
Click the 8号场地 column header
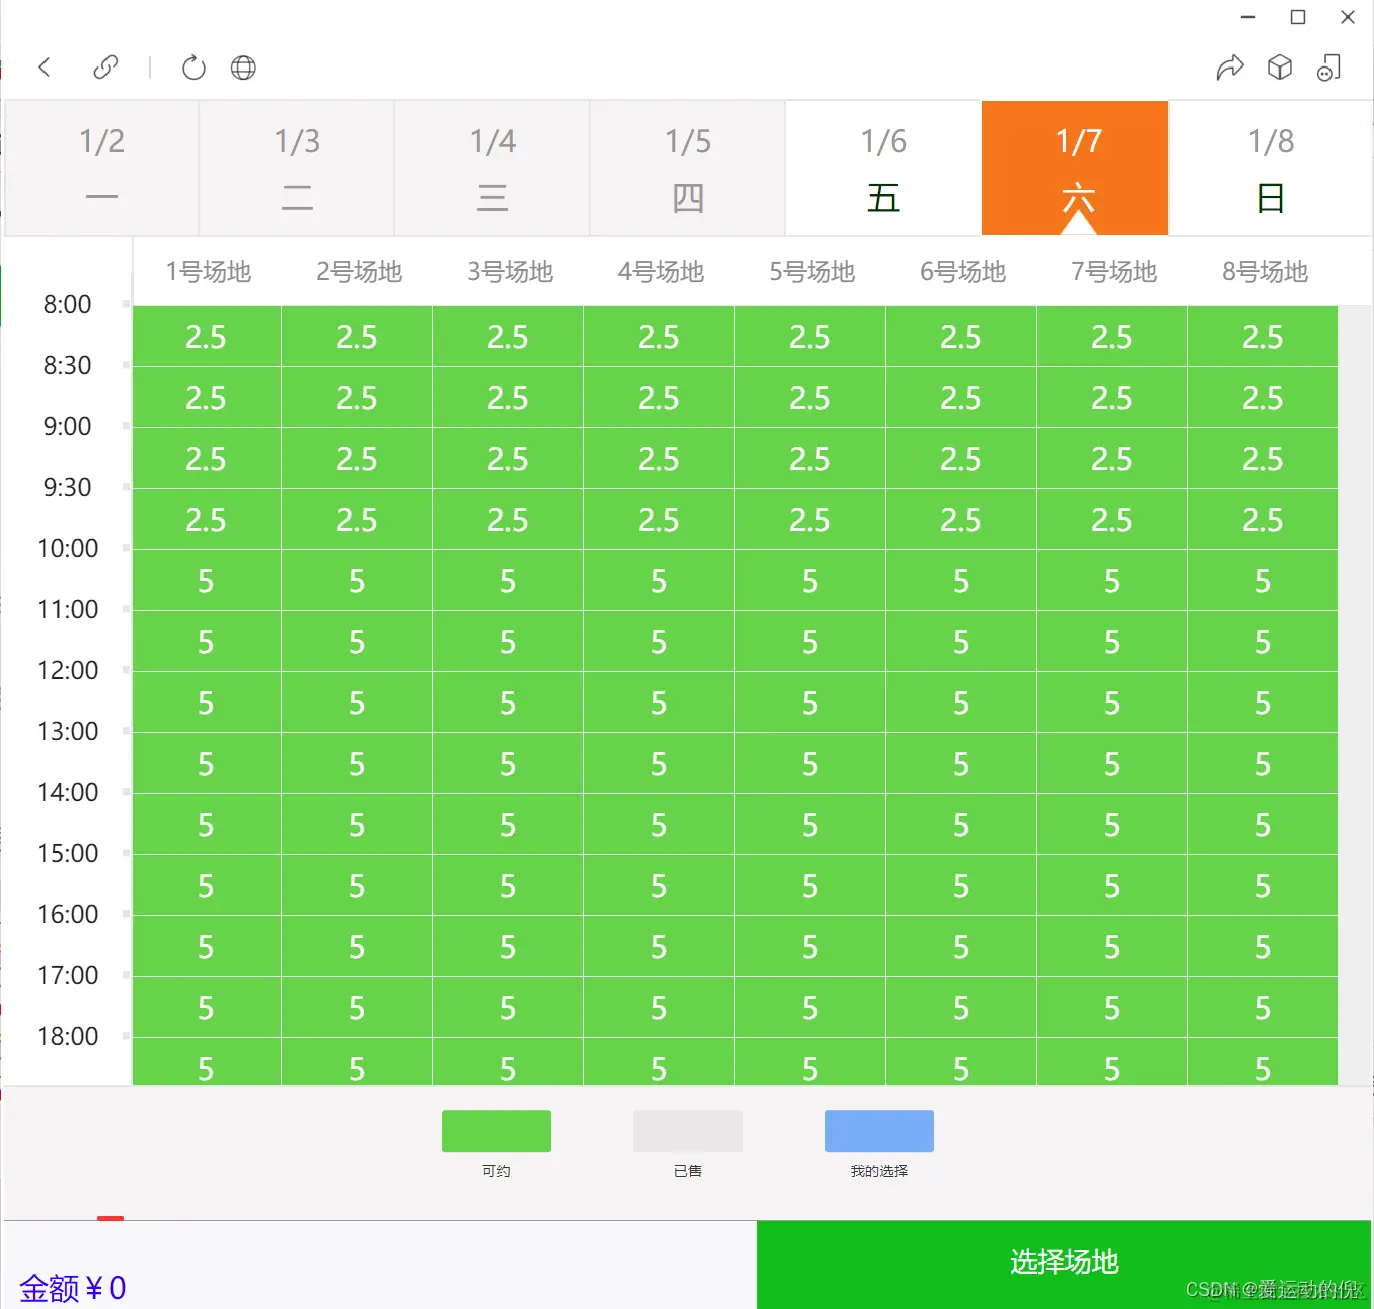[x=1265, y=272]
